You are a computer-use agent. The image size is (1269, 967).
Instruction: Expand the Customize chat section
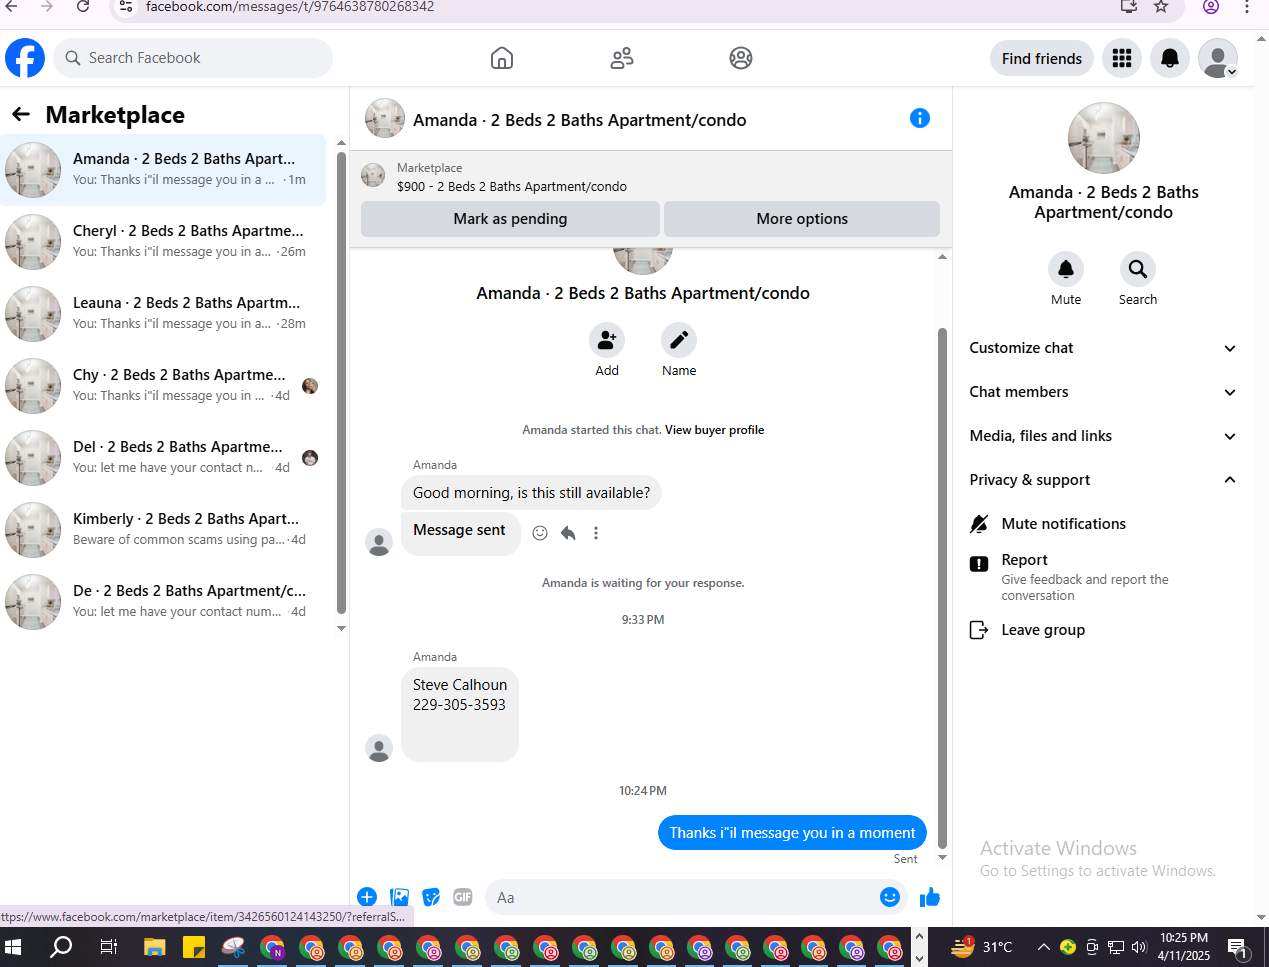1103,348
